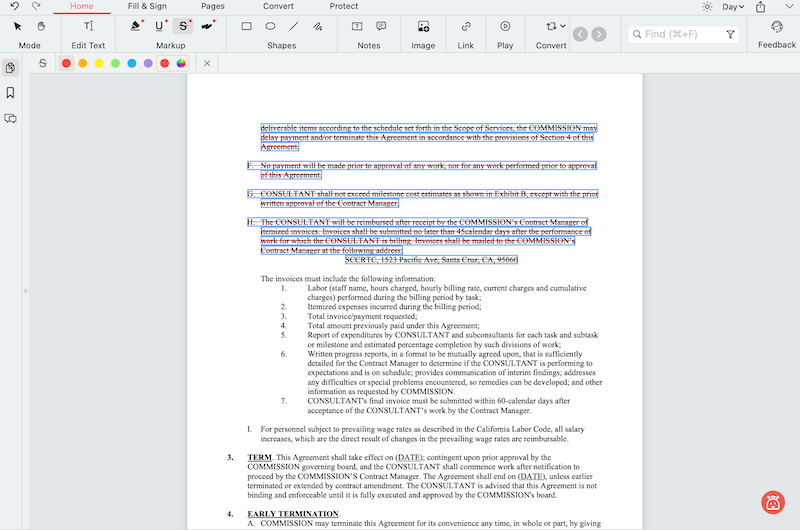Choose the pencil drawing shape tool
This screenshot has height=530, width=800.
(317, 26)
